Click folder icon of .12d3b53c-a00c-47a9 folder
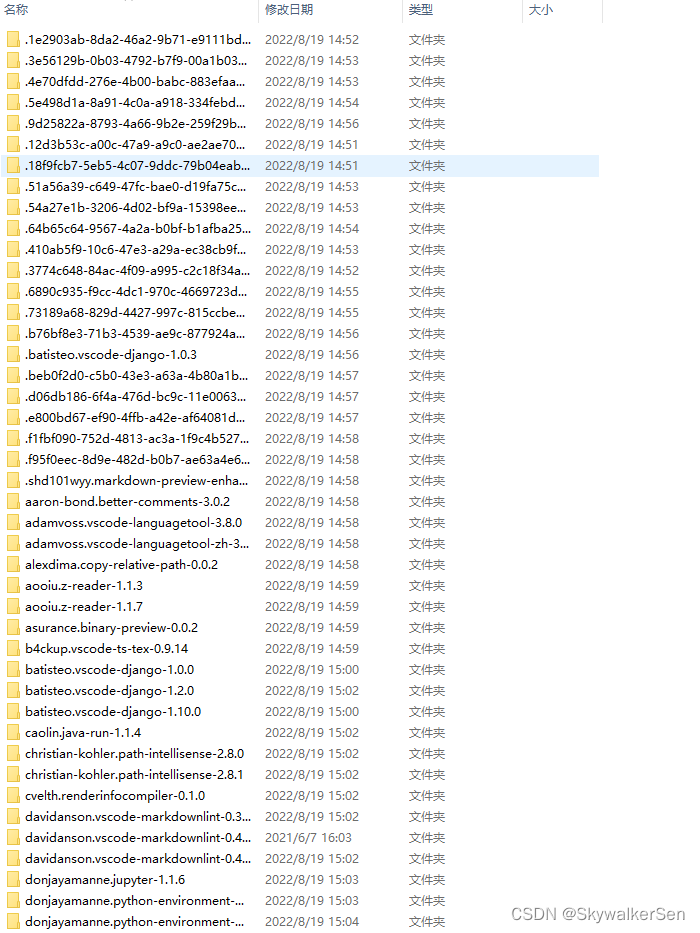Image resolution: width=700 pixels, height=933 pixels. coord(13,145)
